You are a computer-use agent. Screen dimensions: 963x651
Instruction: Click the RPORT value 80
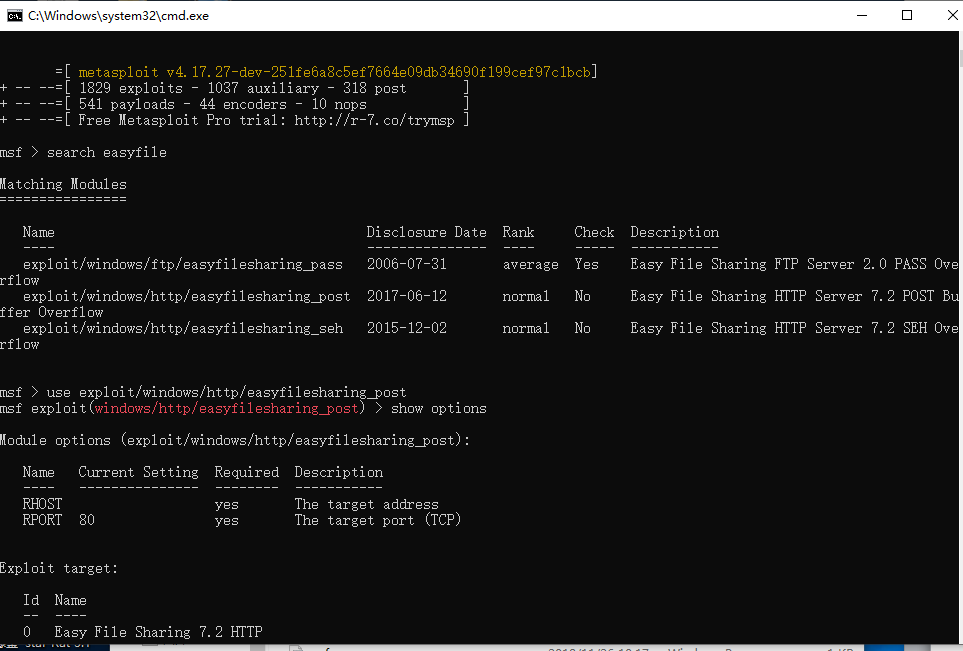pos(87,520)
